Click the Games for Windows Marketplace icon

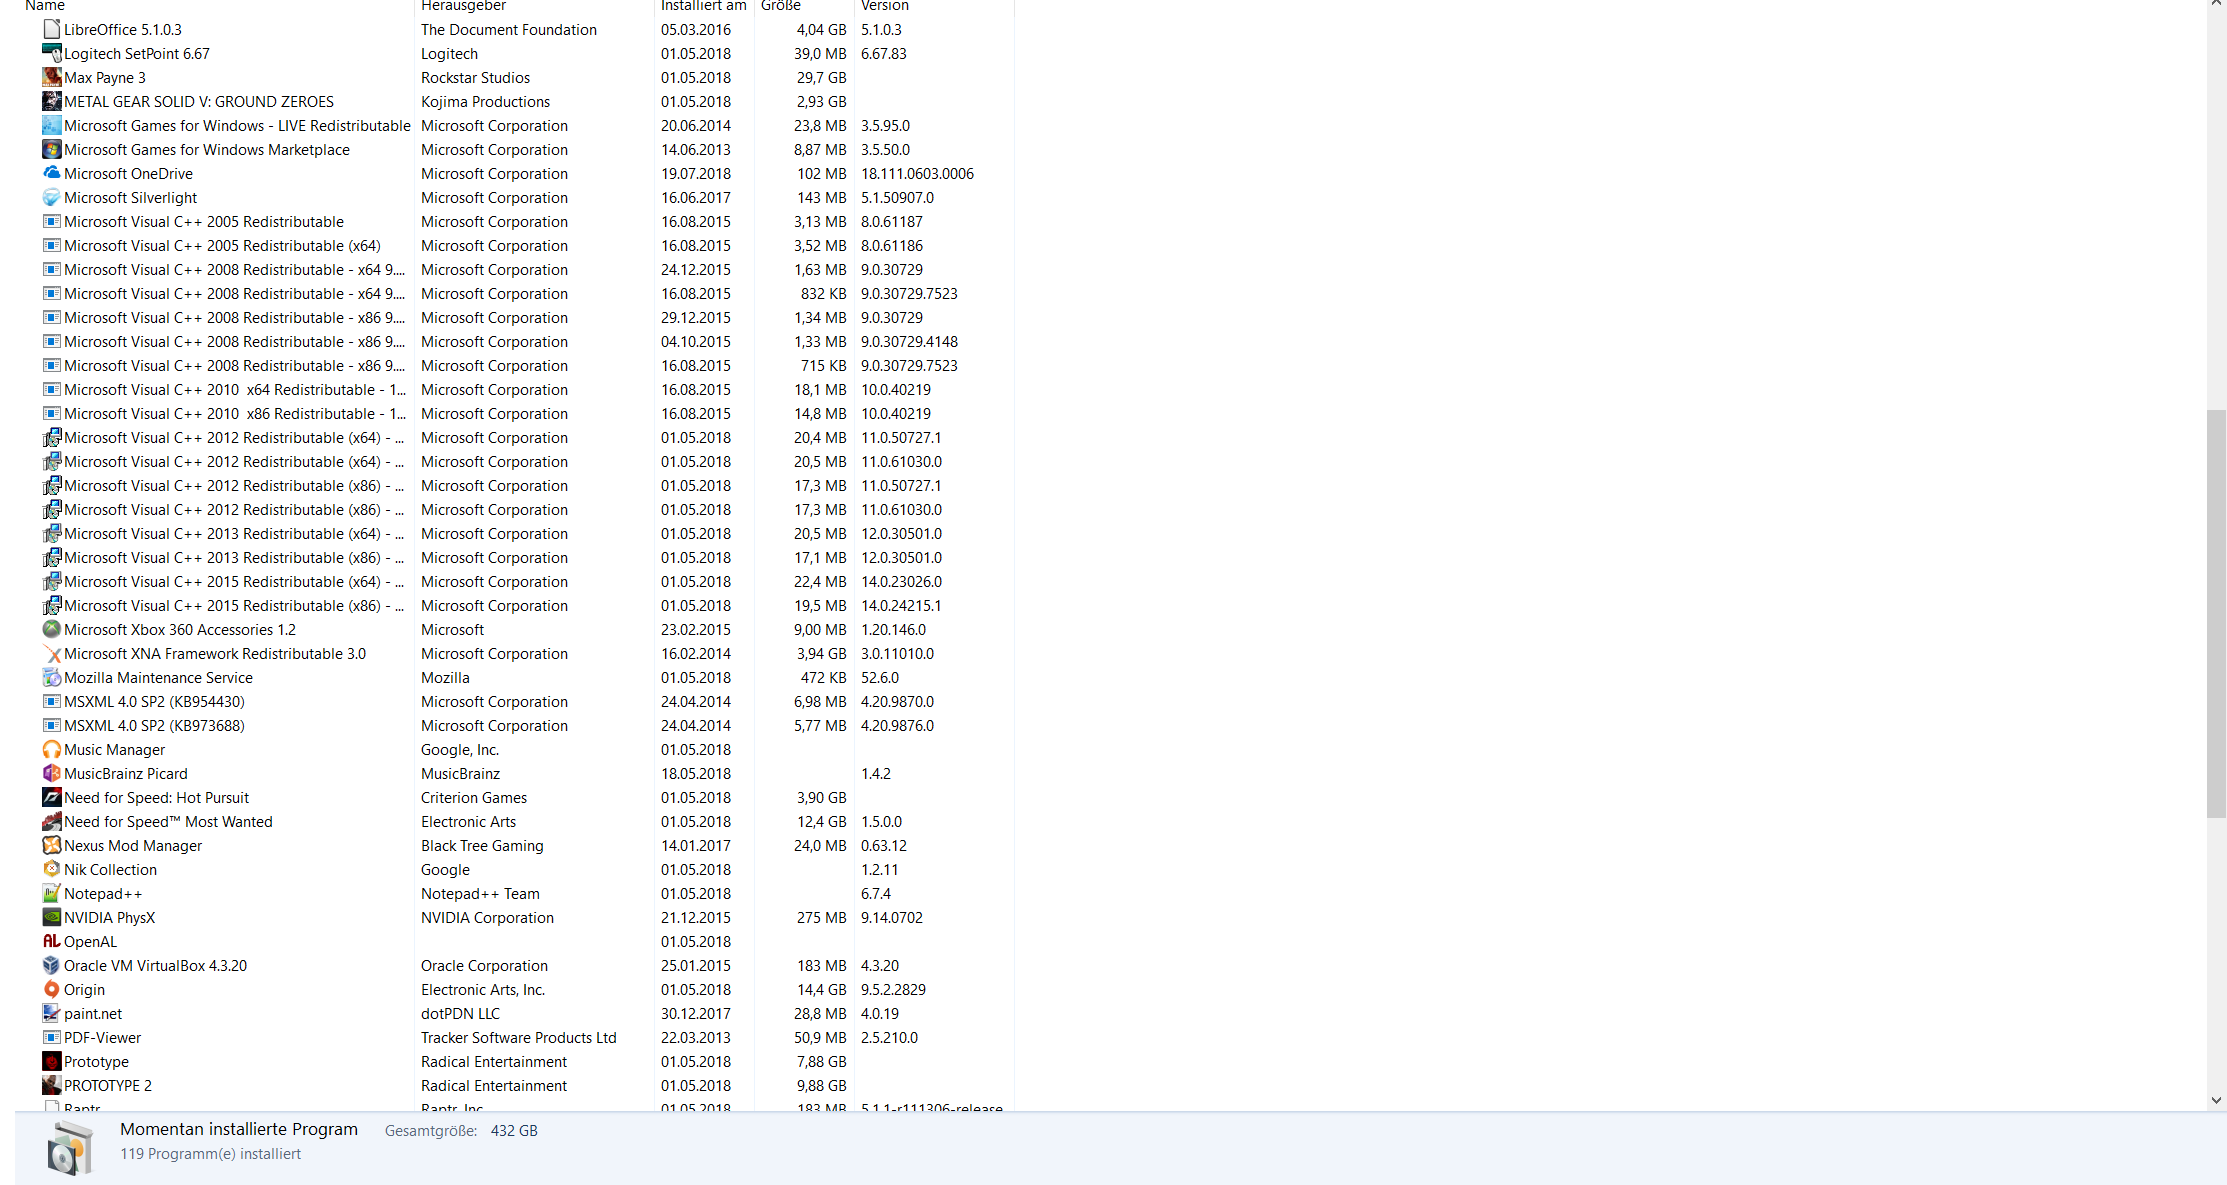click(52, 149)
